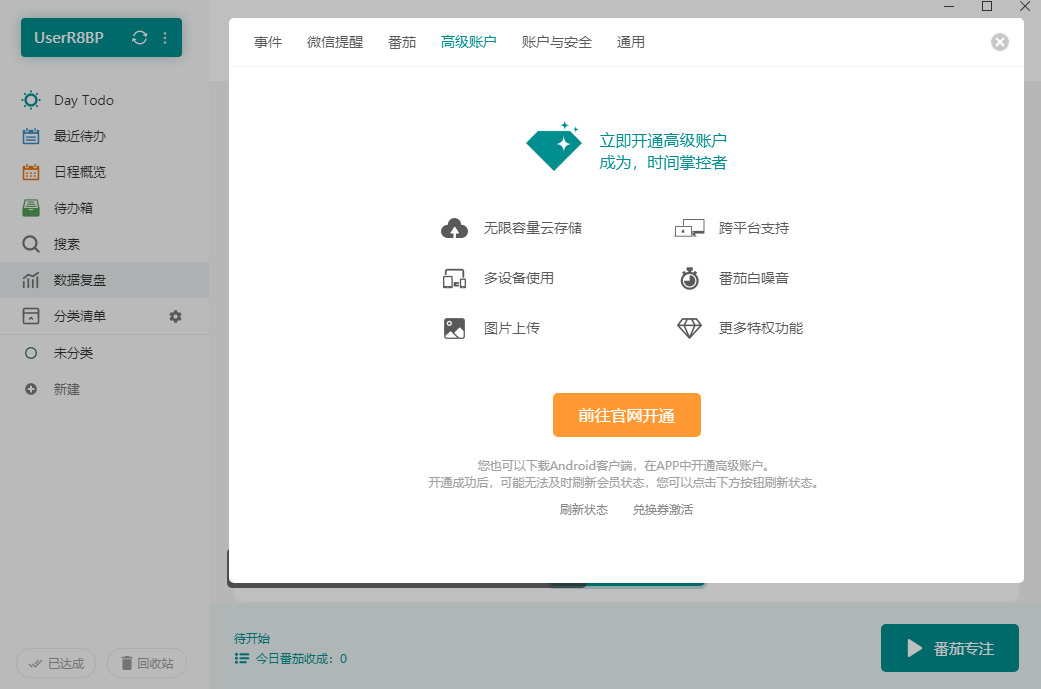This screenshot has width=1041, height=689.
Task: Switch to the 通用 tab
Action: coord(631,42)
